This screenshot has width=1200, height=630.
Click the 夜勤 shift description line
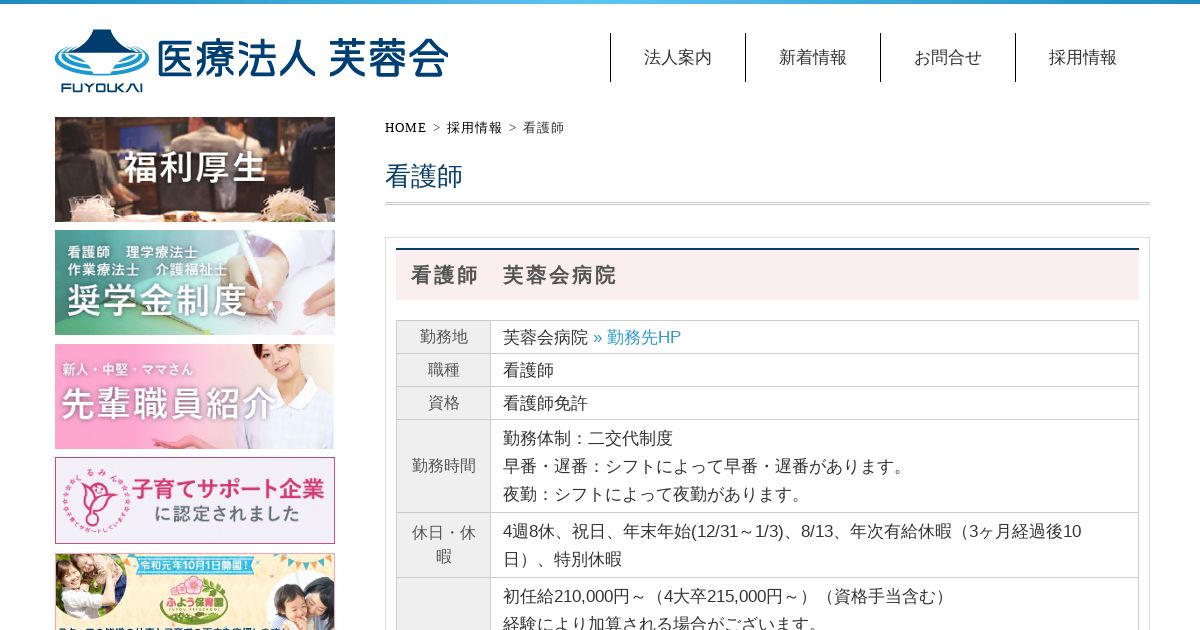click(656, 494)
